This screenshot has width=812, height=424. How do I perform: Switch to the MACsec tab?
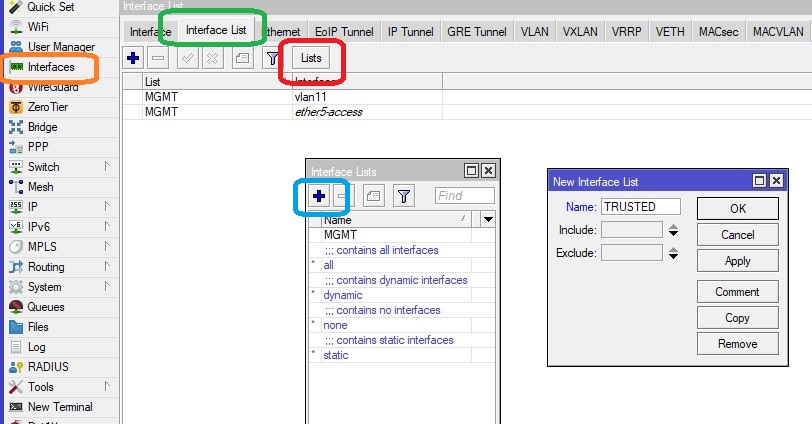coord(719,32)
